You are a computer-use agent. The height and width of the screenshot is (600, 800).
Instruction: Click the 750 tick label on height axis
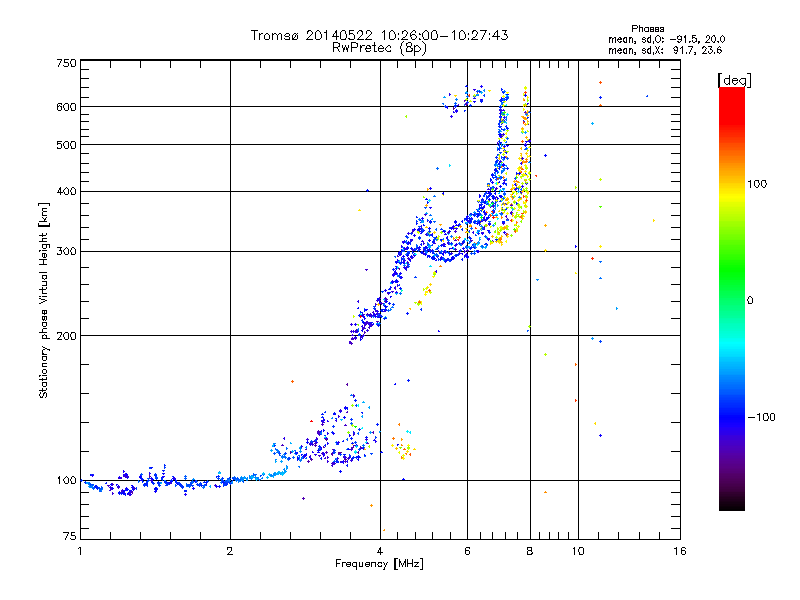tap(66, 63)
